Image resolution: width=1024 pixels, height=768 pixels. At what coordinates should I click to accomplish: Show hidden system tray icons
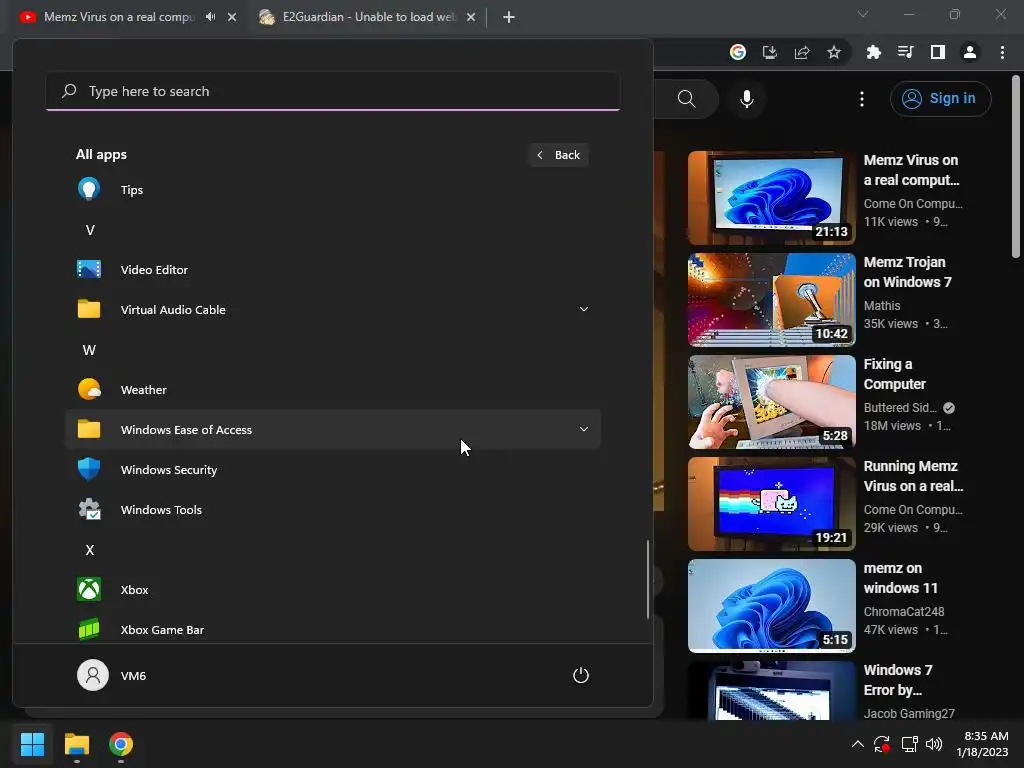[x=857, y=744]
